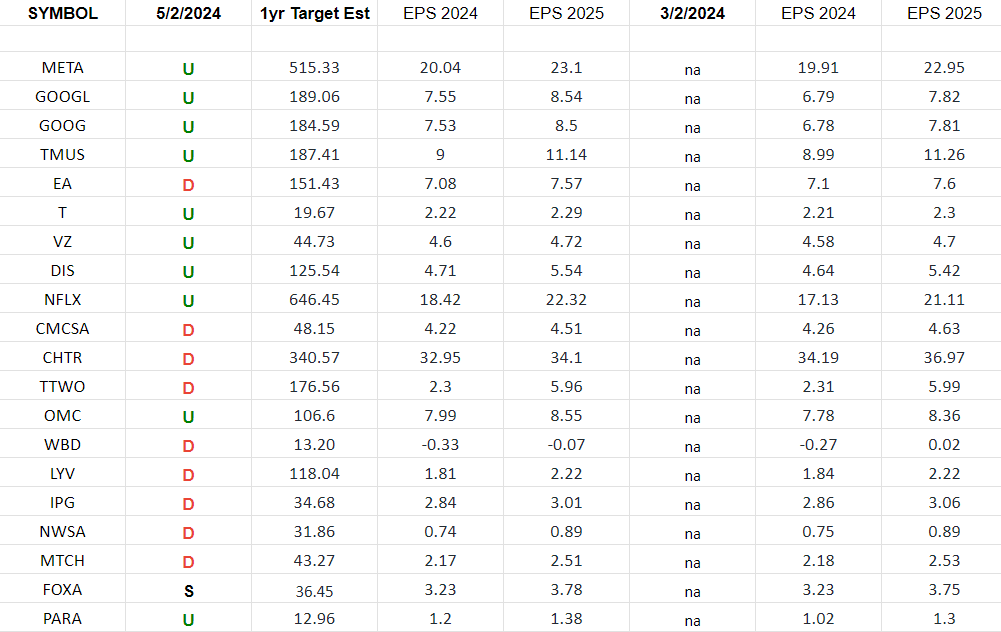Select CHTR prior EPS value 34.19
The image size is (1001, 632).
818,358
